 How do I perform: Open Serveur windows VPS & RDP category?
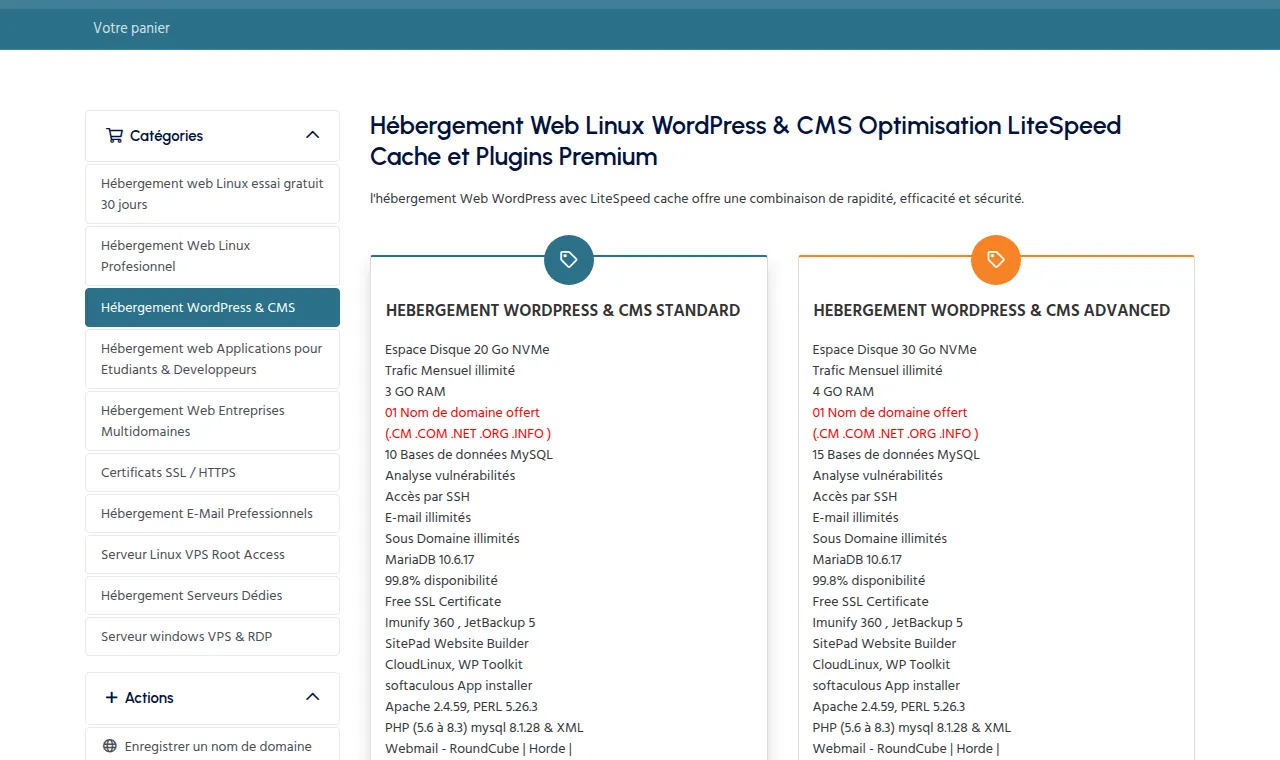(212, 636)
